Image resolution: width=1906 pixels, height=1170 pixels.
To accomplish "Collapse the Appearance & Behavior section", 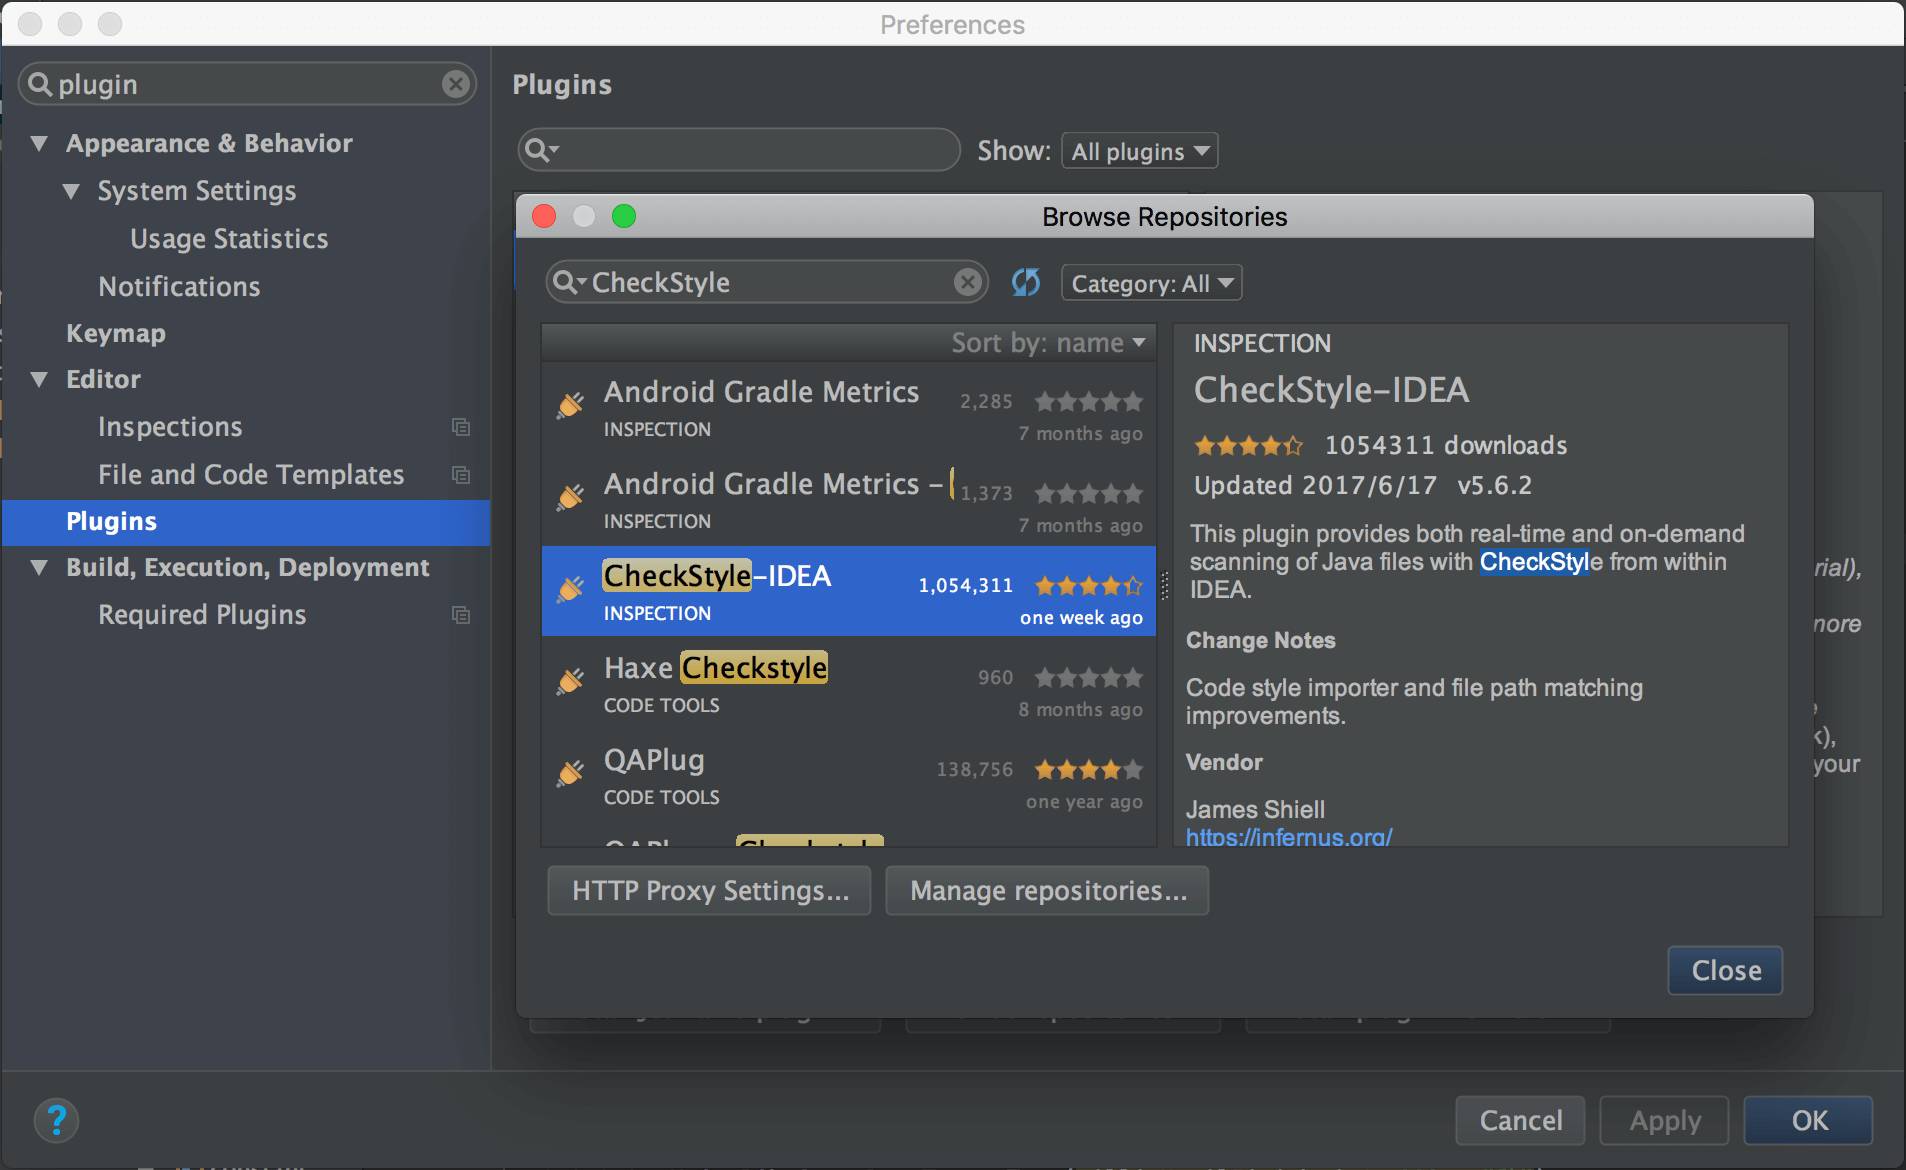I will [x=39, y=144].
